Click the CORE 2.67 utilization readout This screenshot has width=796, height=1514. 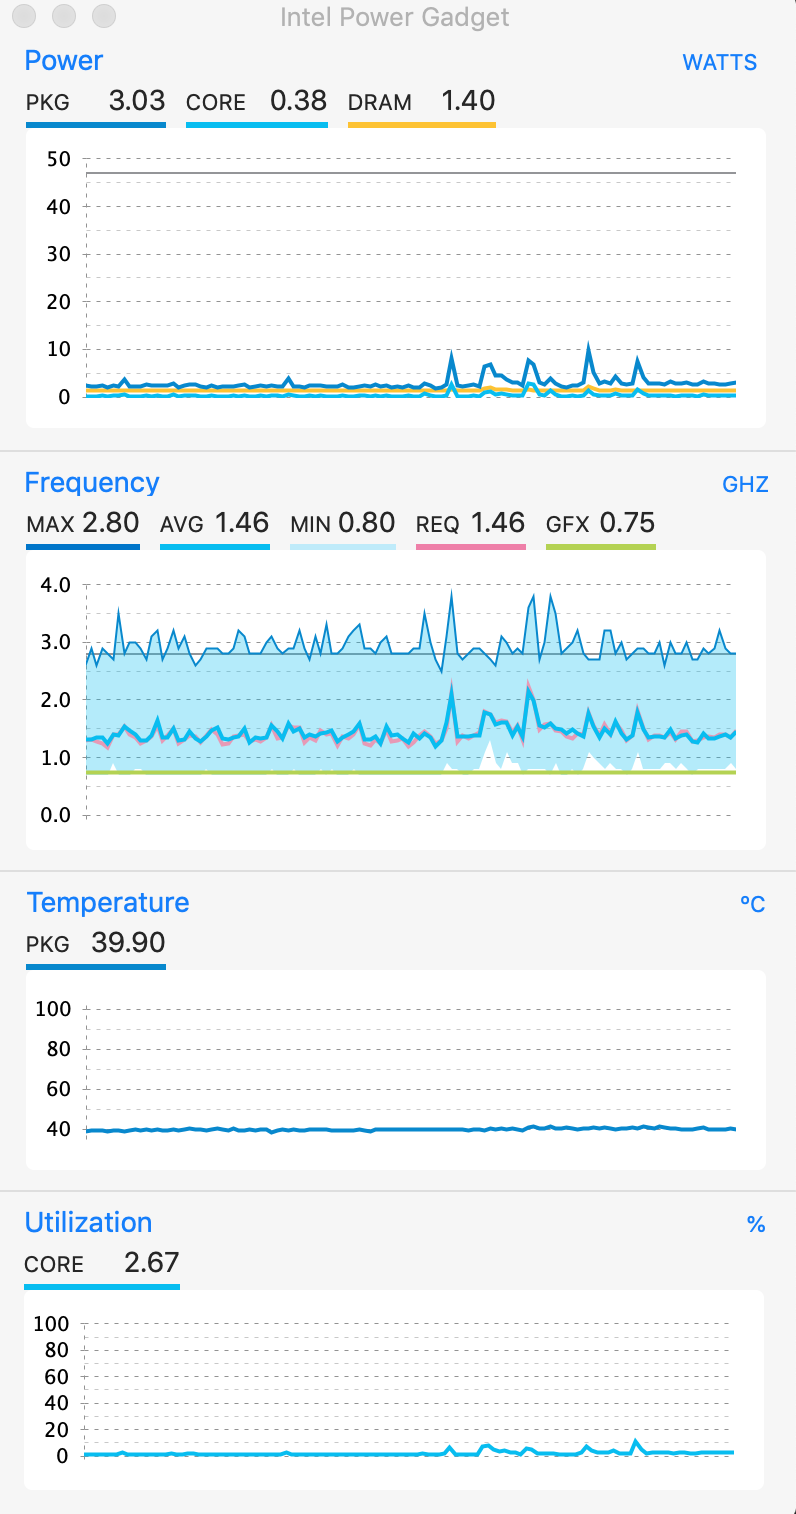coord(101,1263)
